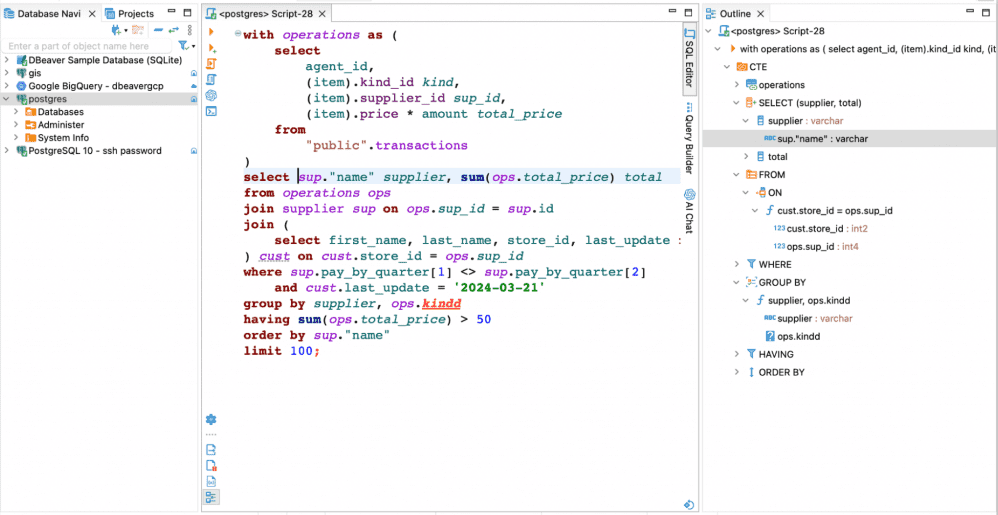Expand the WHERE node in Outline
The height and width of the screenshot is (515, 998).
[737, 265]
